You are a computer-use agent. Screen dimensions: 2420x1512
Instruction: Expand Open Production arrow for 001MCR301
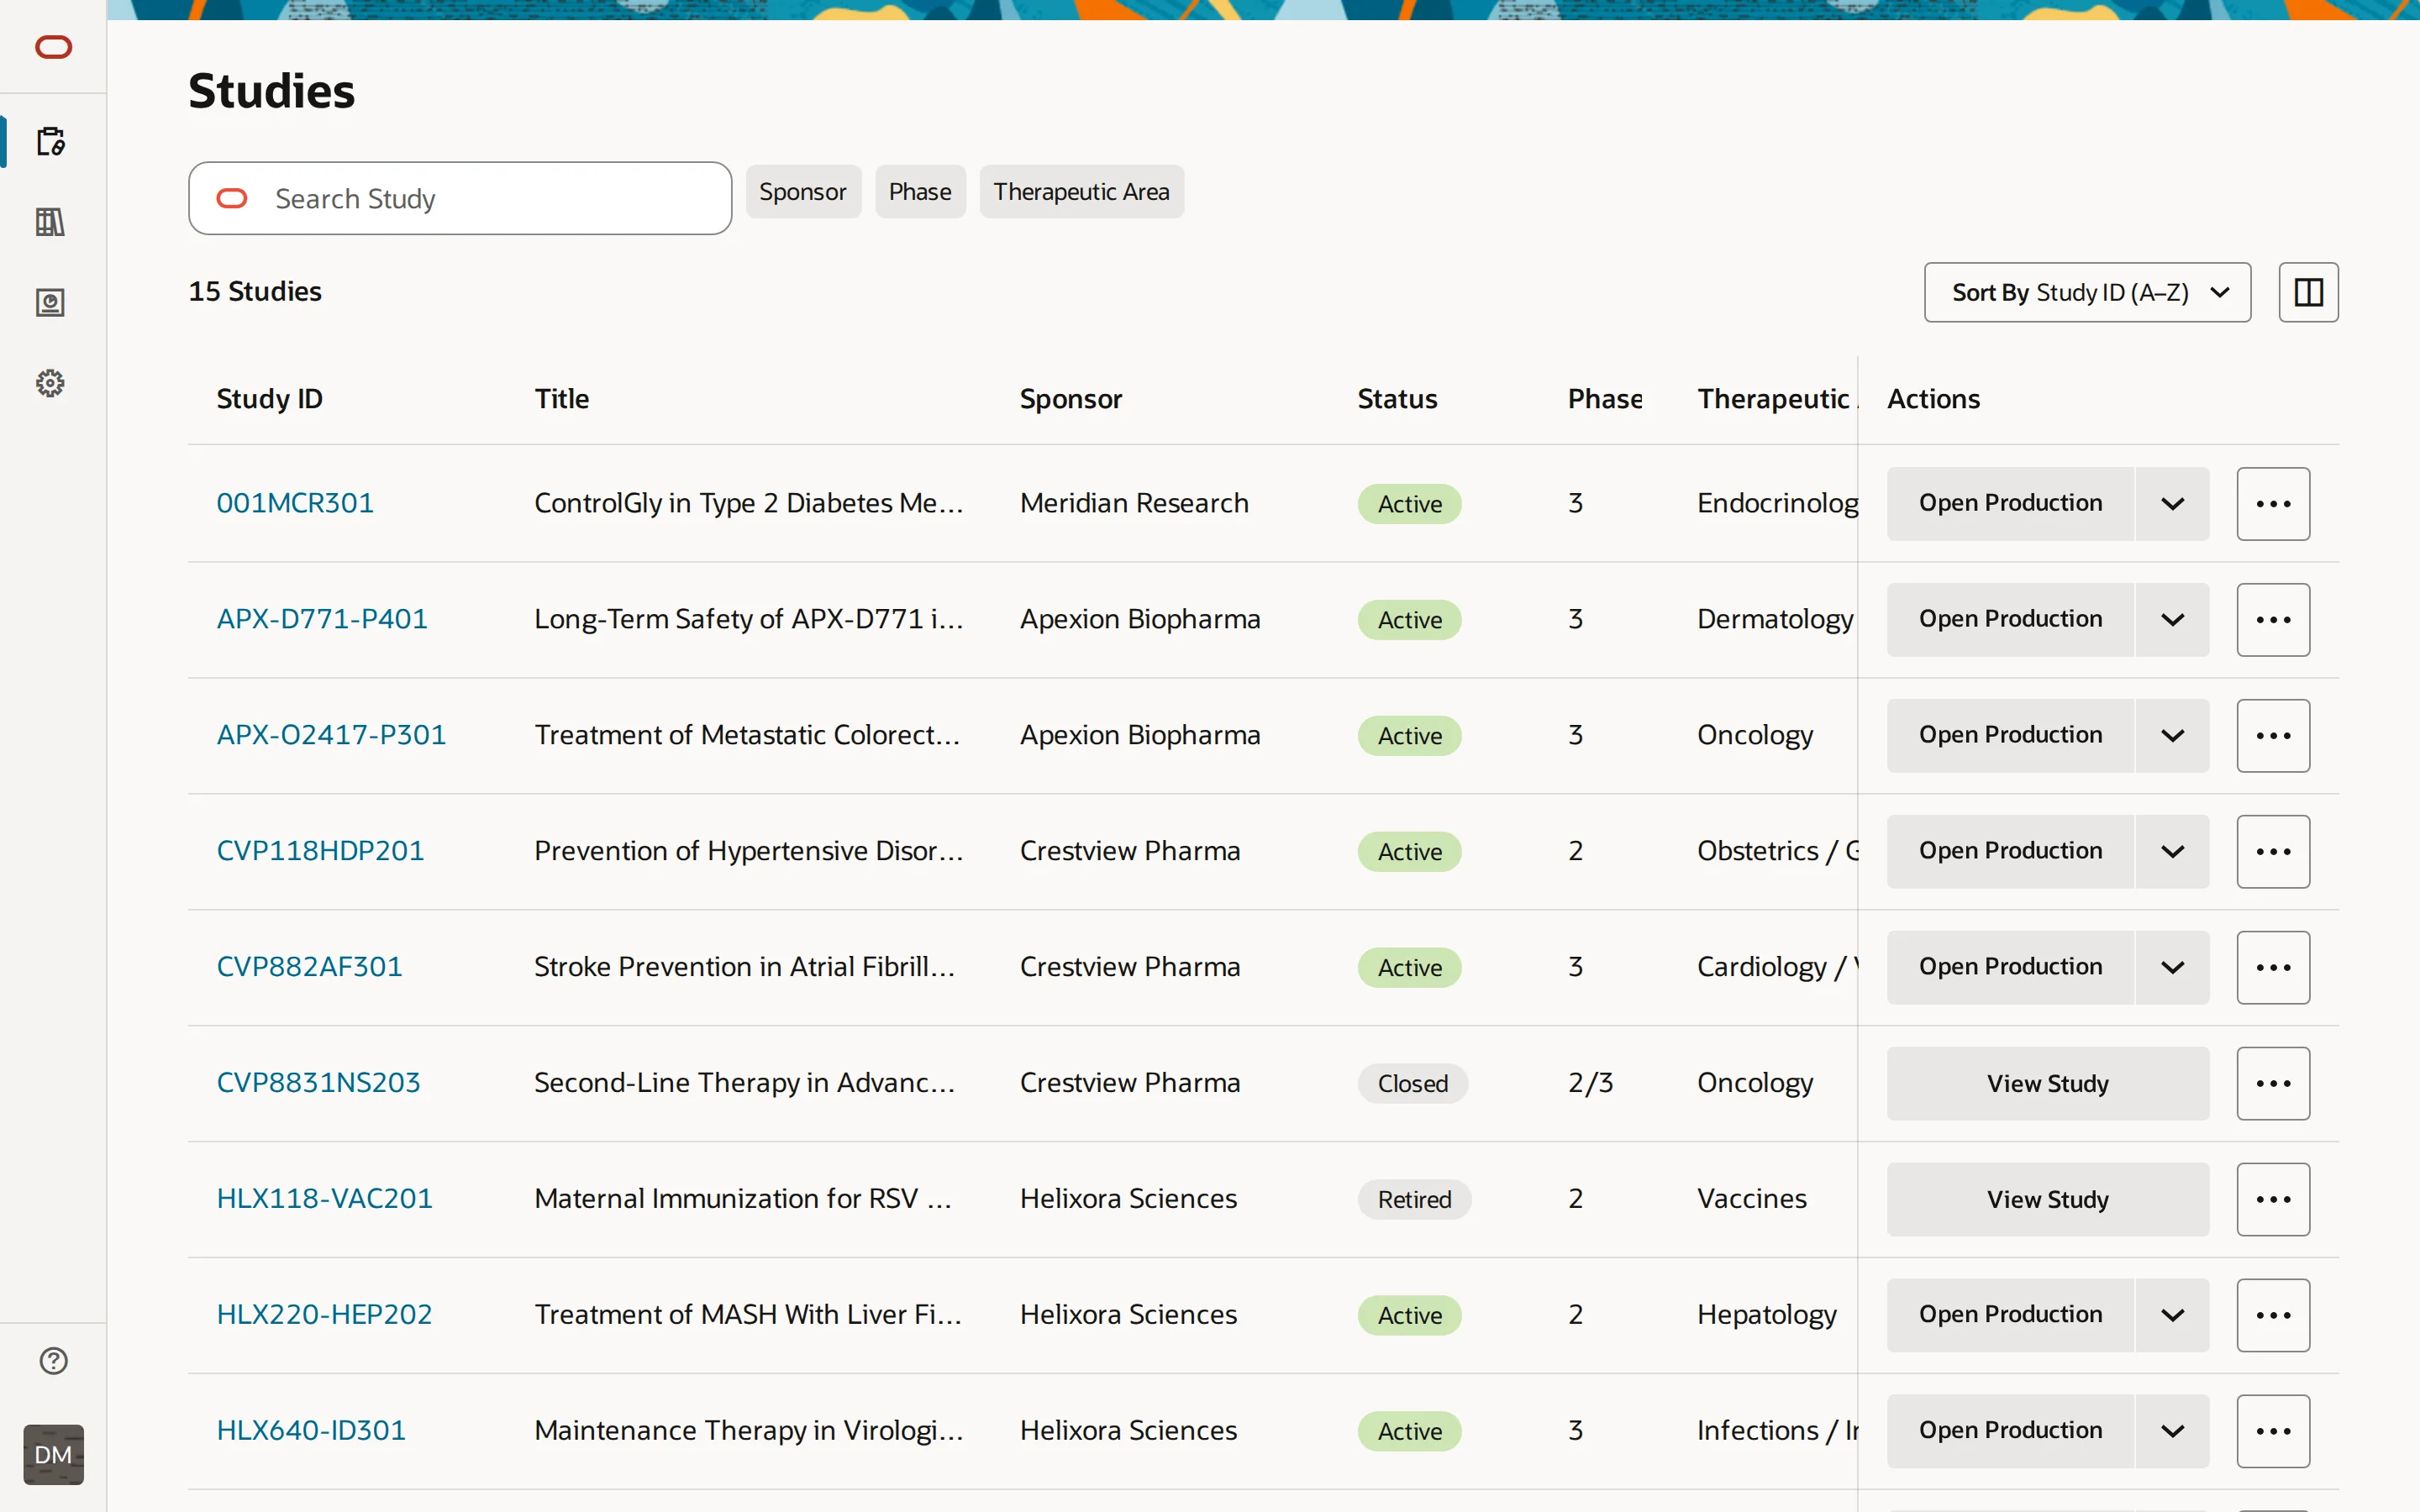(2172, 504)
